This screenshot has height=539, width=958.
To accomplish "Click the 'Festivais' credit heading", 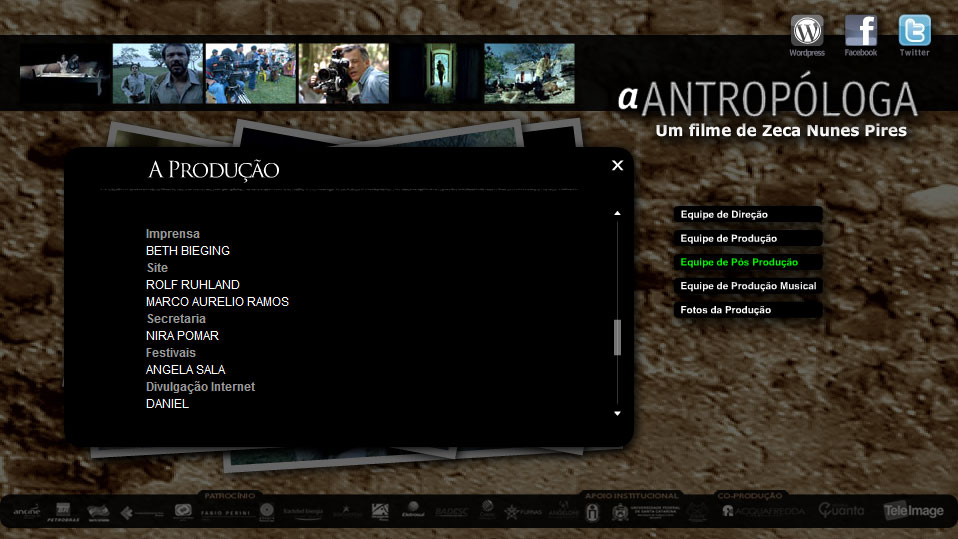I will pos(170,353).
